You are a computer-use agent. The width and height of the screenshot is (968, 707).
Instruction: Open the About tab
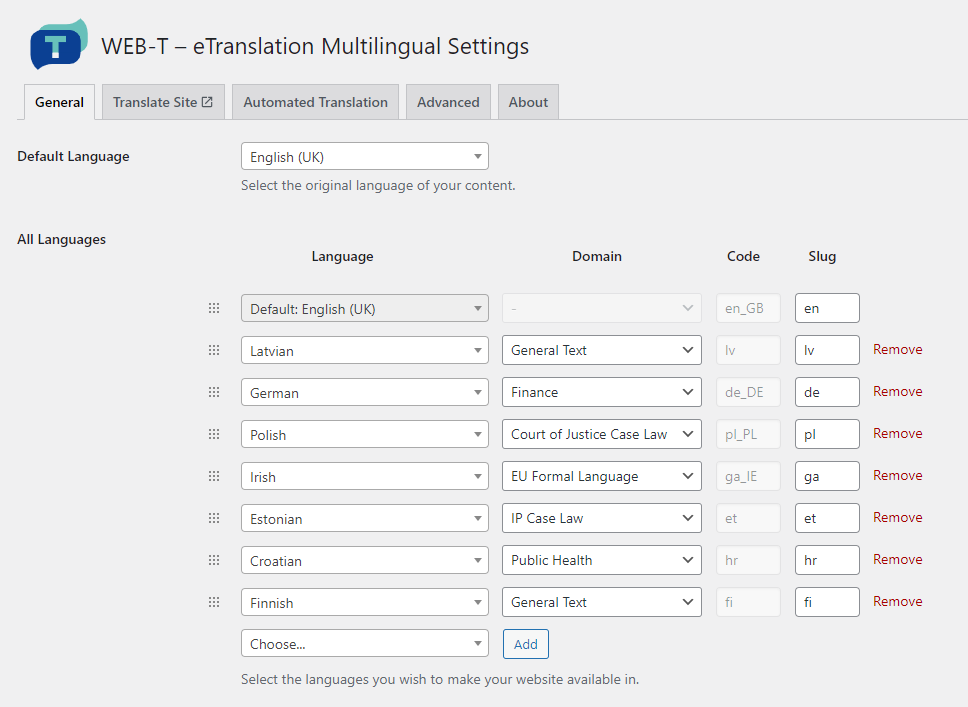click(528, 102)
